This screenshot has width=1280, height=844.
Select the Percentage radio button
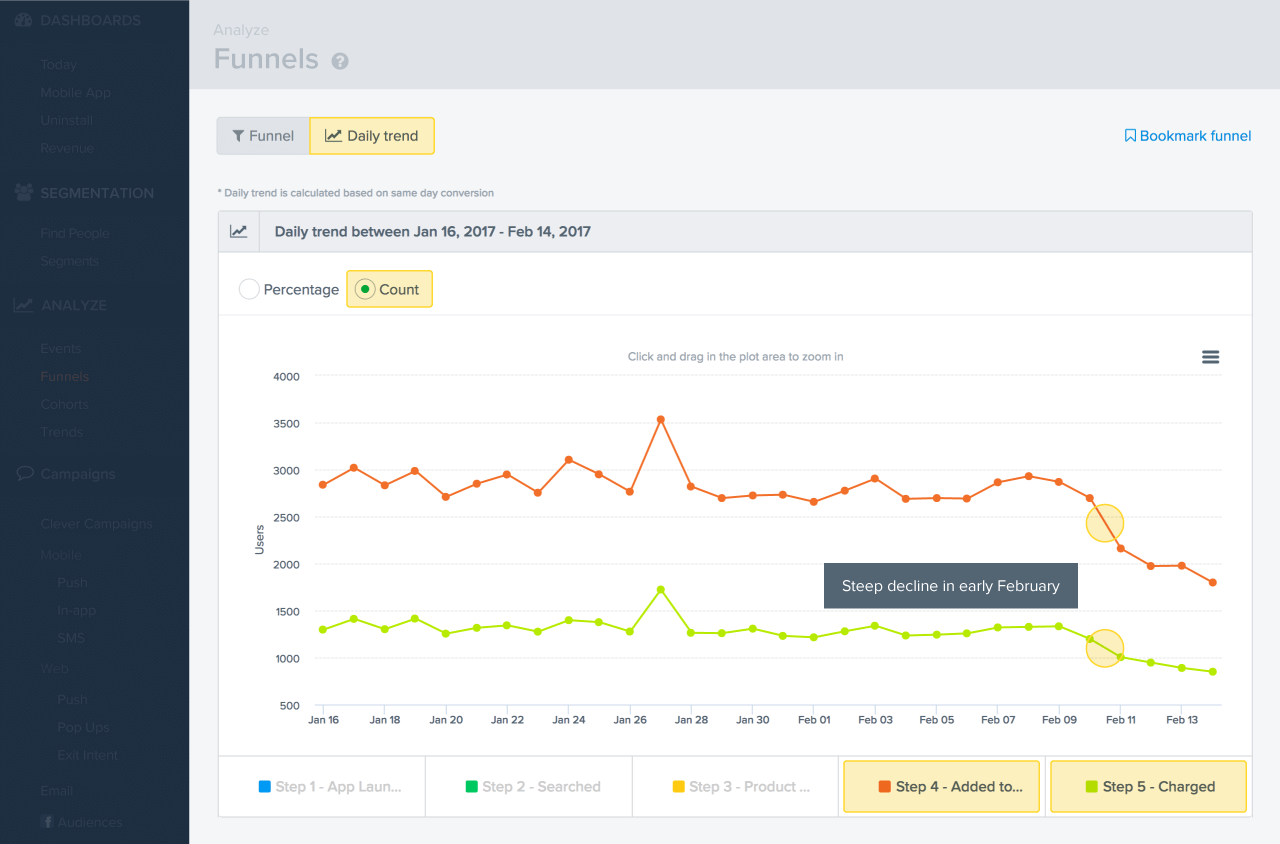click(x=249, y=288)
